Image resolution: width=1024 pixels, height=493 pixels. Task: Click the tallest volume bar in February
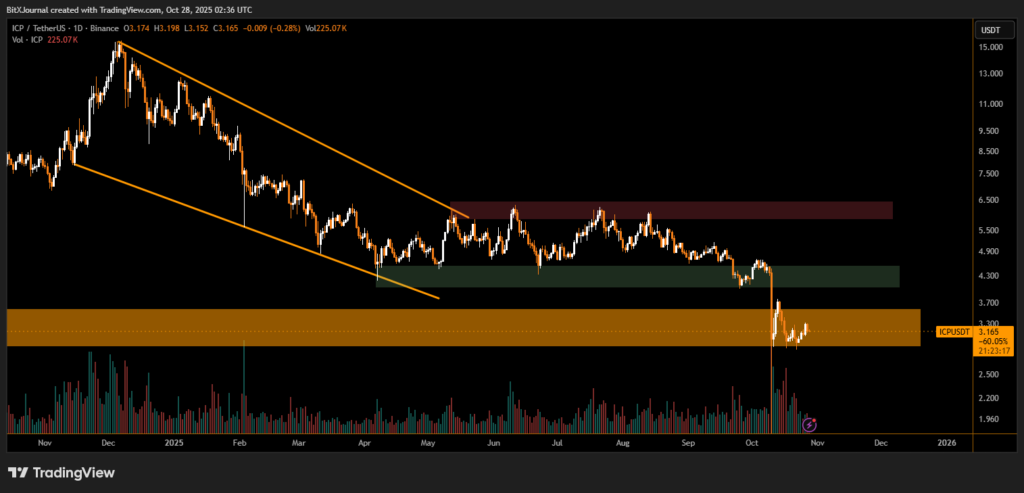[x=243, y=385]
